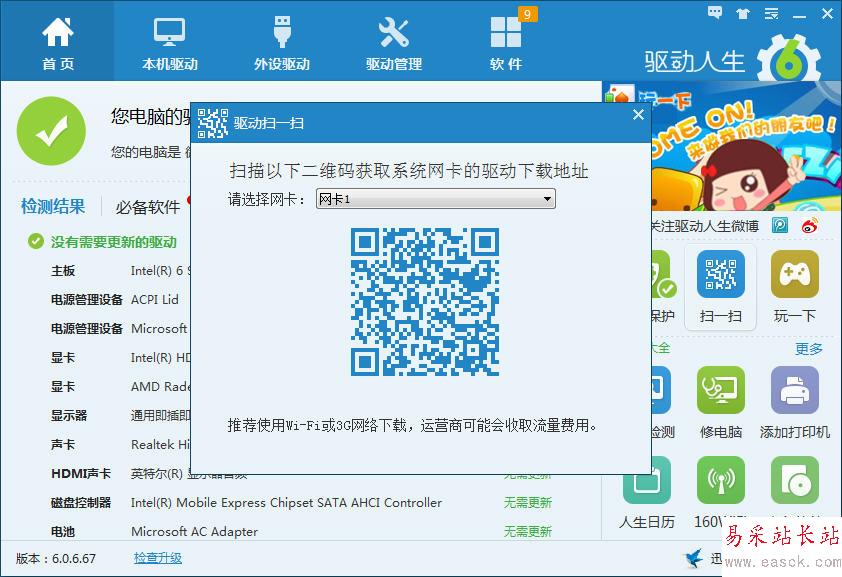This screenshot has width=842, height=577.
Task: Click the green checkmark status icon
Action: tap(51, 131)
